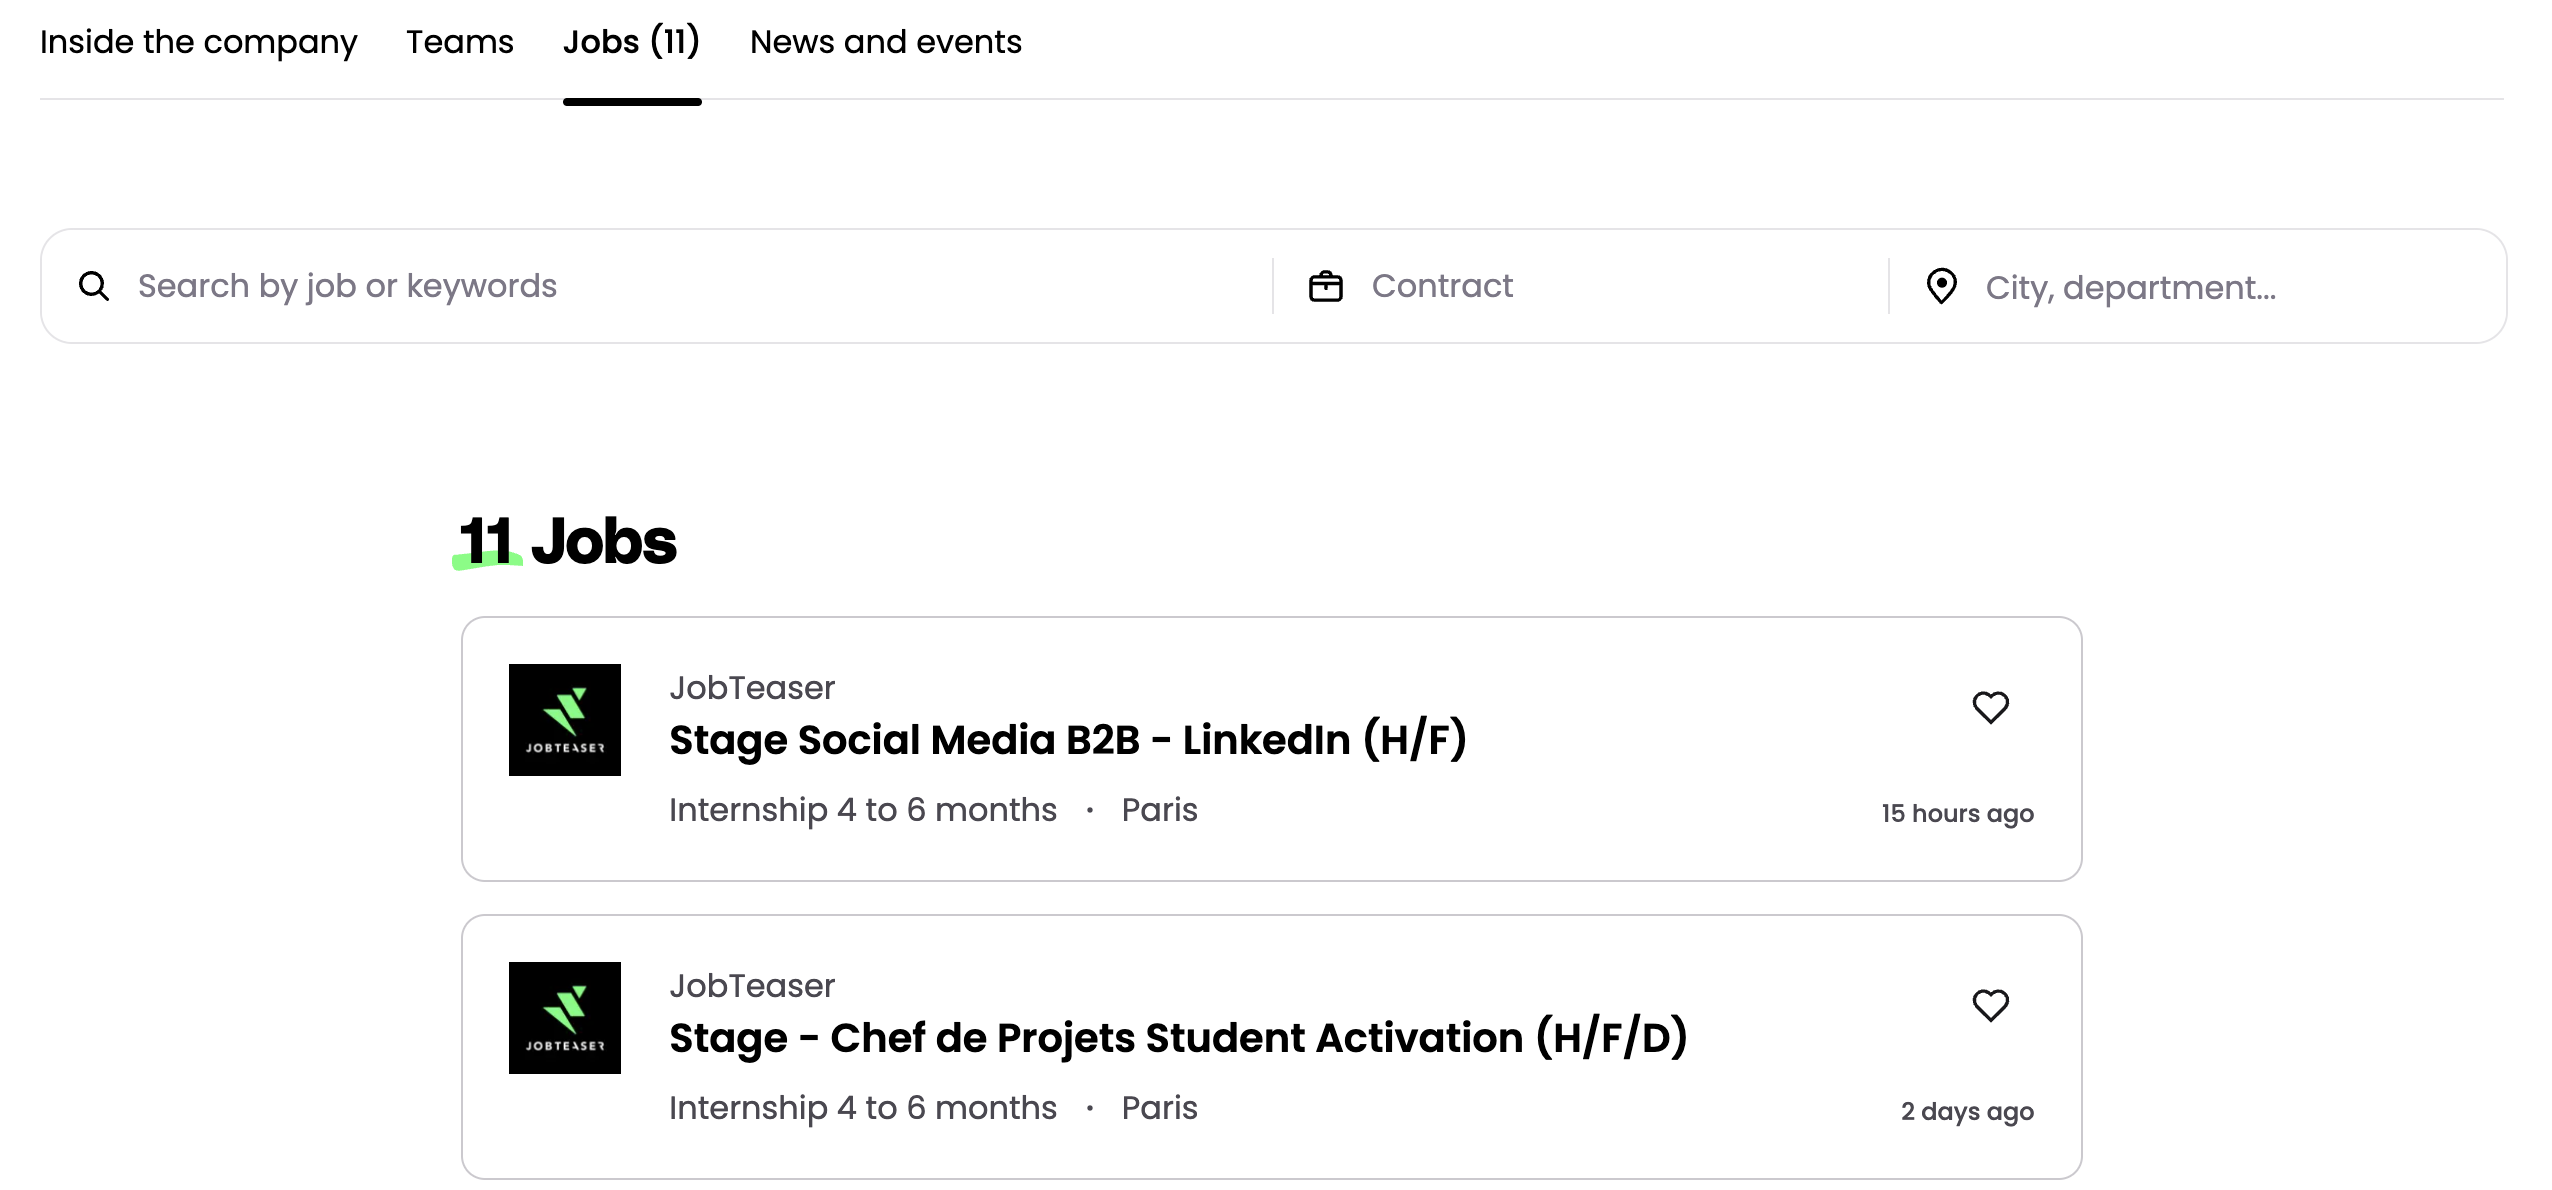Click JobTeaser logo on LinkedIn internship card
This screenshot has width=2552, height=1190.
tap(564, 720)
